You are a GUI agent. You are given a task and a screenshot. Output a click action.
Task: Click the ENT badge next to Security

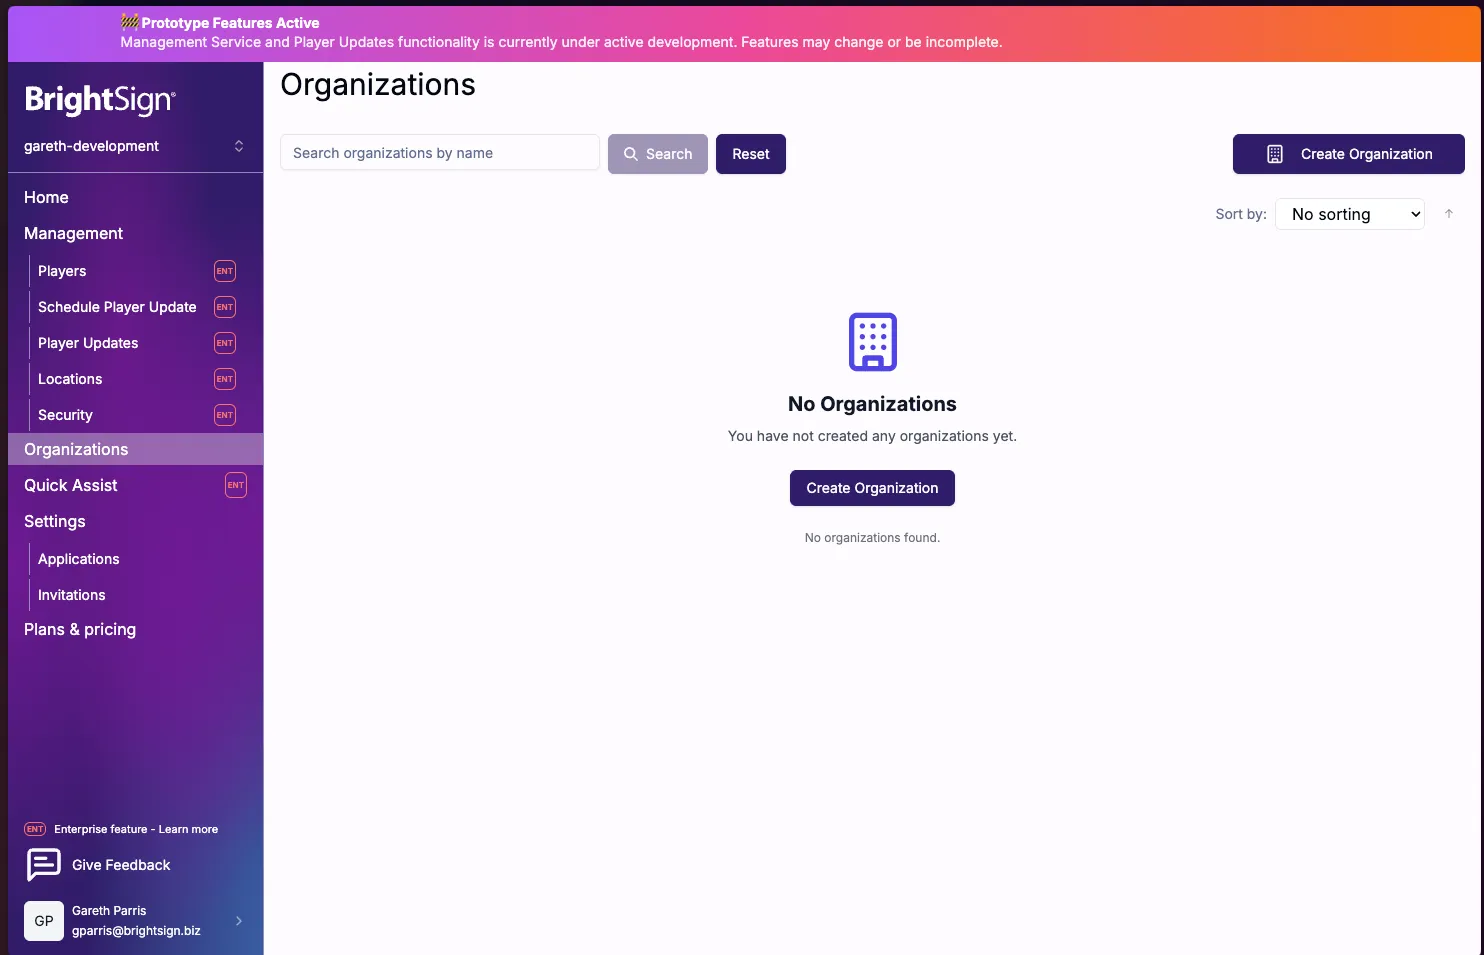(225, 415)
